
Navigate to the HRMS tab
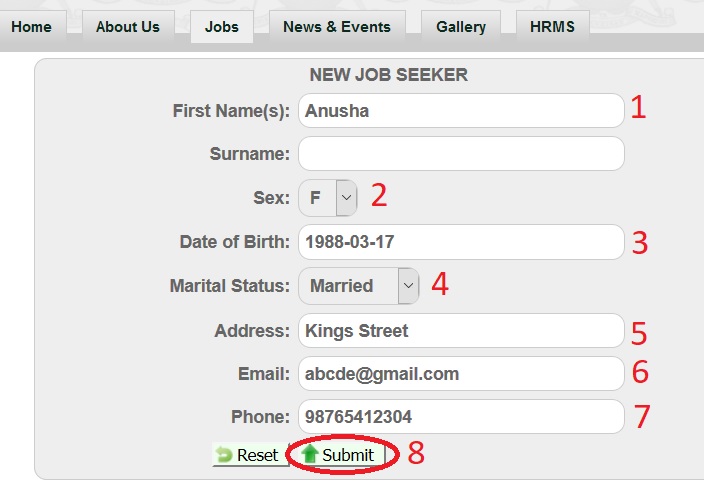tap(552, 27)
